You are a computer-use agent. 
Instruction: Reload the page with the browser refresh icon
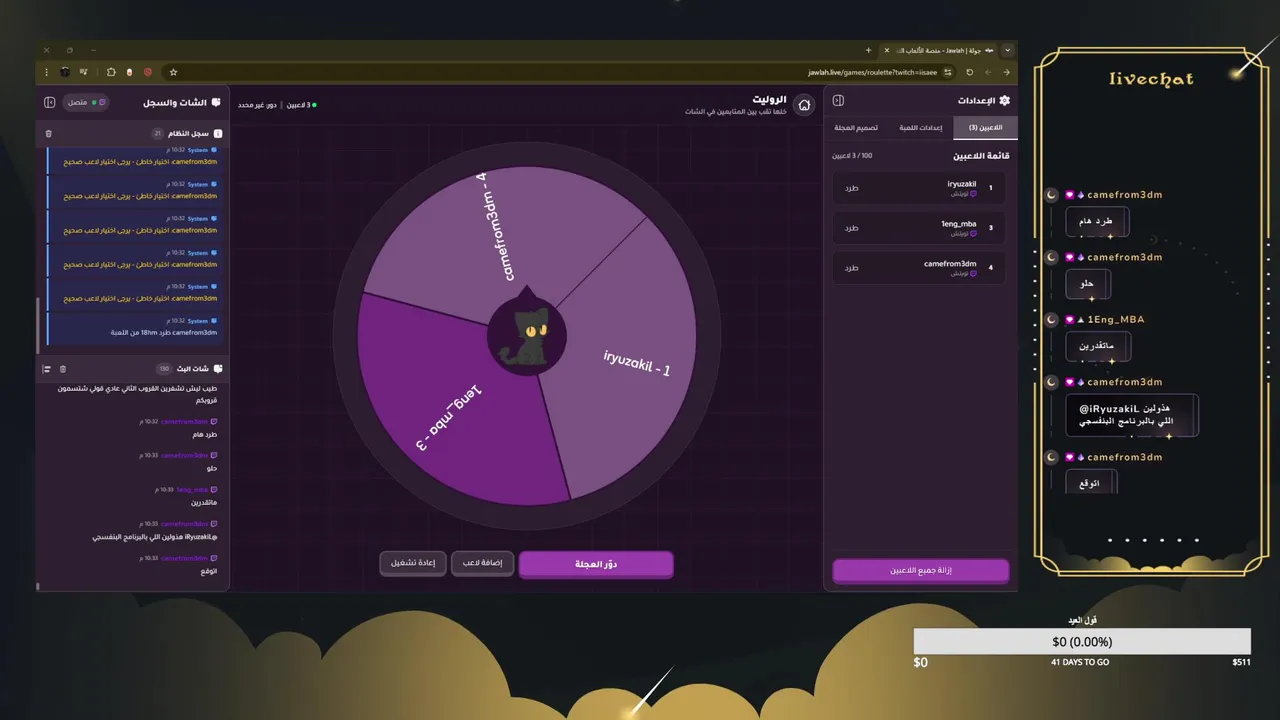coord(969,72)
